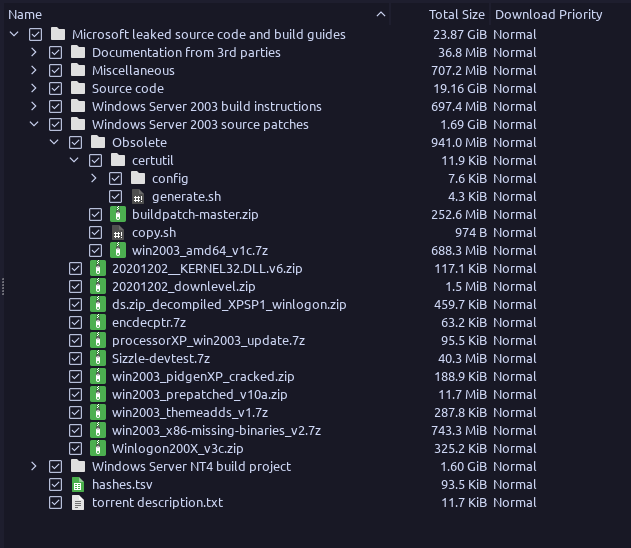Image resolution: width=631 pixels, height=548 pixels.
Task: Click the win2003_pidgenXP_cracked.zip archive icon
Action: click(x=98, y=376)
